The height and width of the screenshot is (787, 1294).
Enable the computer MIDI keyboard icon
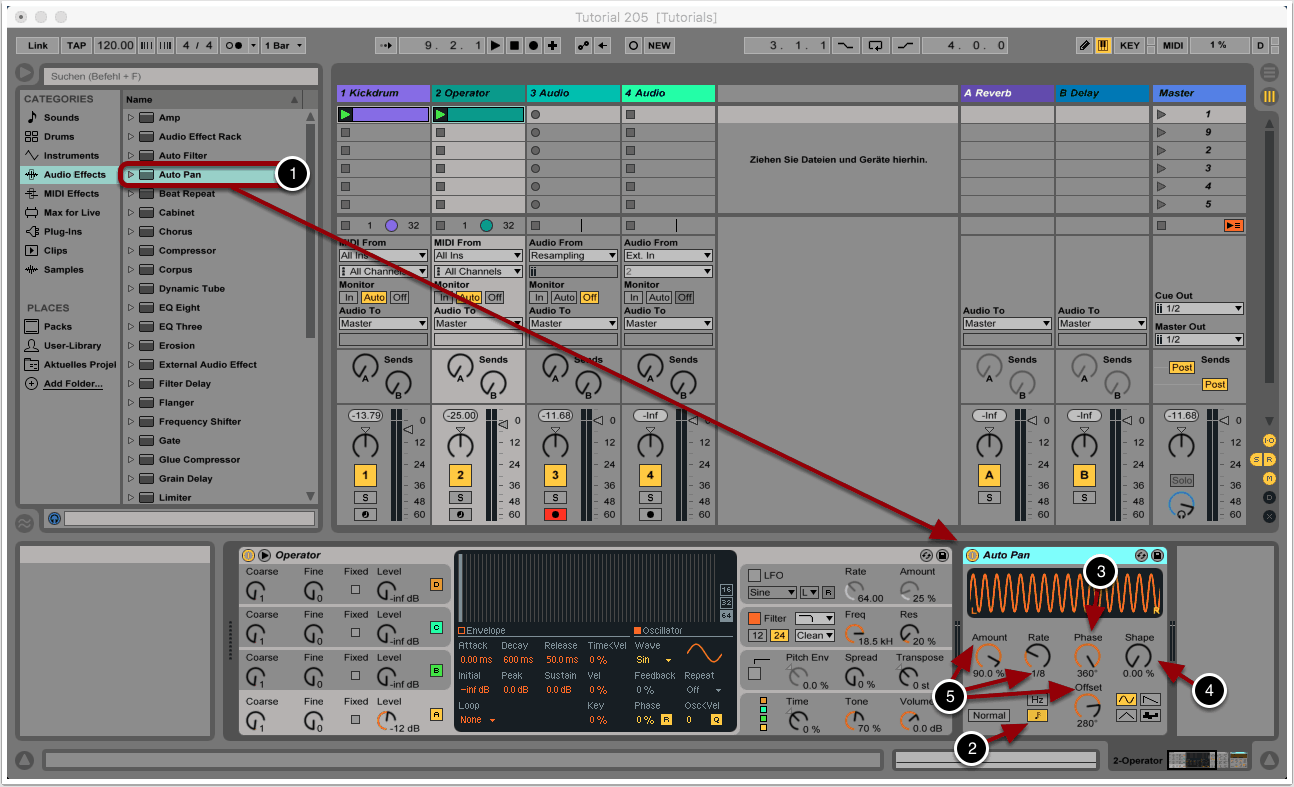[1103, 46]
